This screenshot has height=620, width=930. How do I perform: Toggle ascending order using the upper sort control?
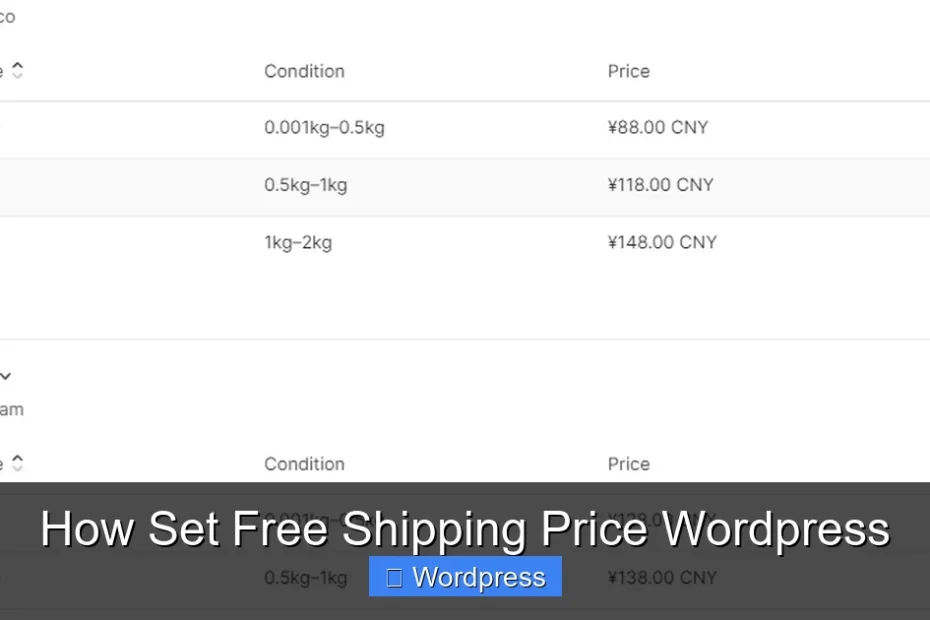click(x=17, y=66)
